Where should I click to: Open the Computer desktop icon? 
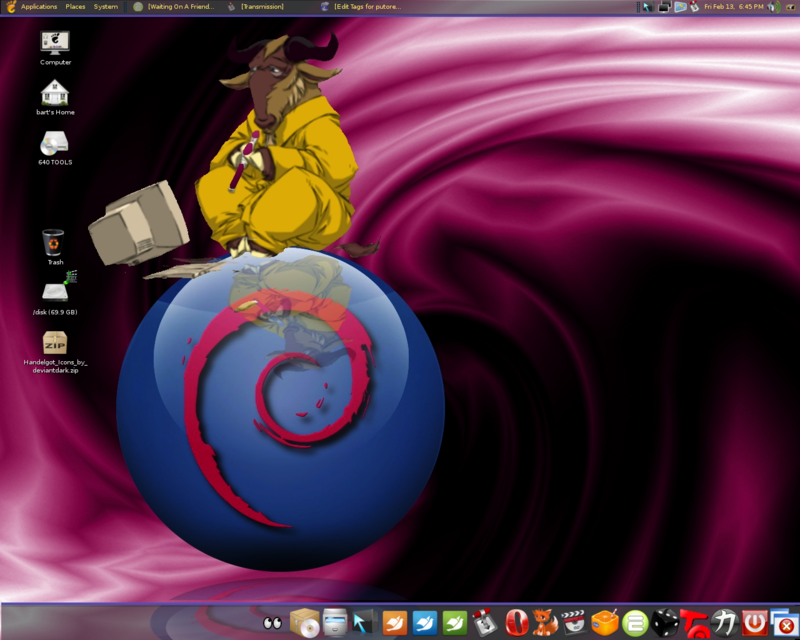[55, 44]
